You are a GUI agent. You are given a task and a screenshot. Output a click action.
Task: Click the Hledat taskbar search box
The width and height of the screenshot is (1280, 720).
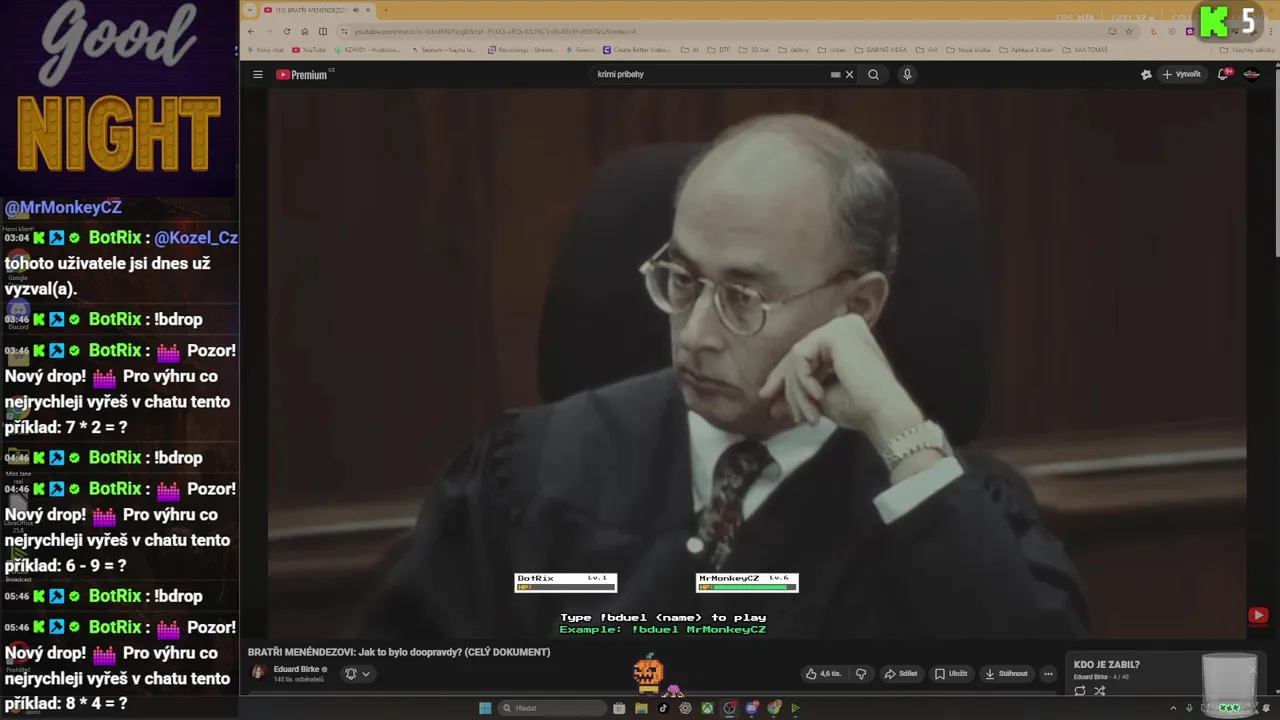(x=554, y=708)
